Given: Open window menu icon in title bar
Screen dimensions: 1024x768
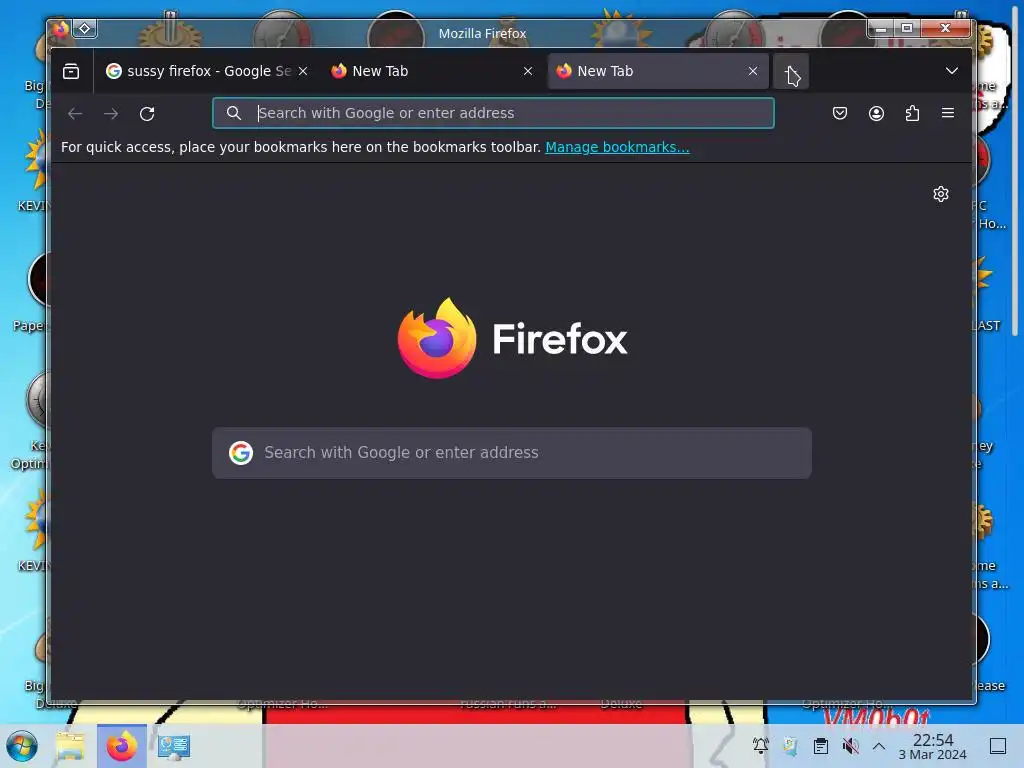Looking at the screenshot, I should [60, 29].
